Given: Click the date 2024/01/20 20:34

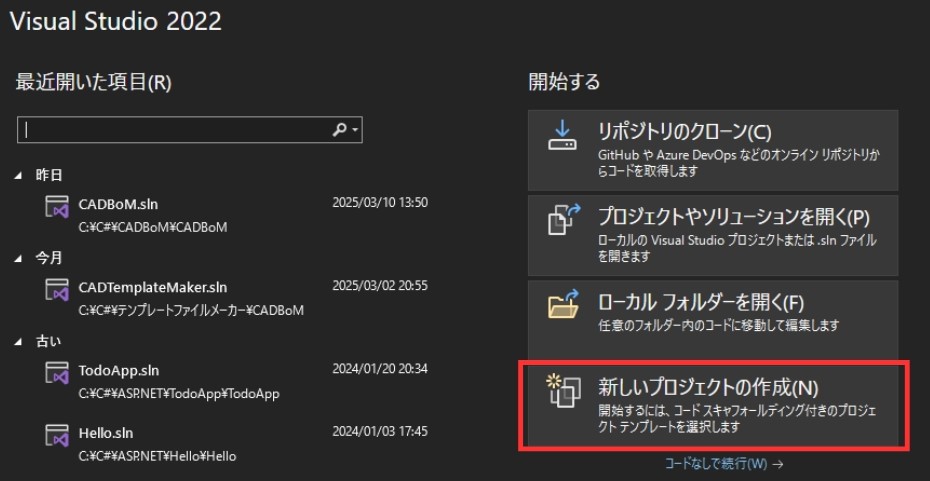Looking at the screenshot, I should click(380, 369).
